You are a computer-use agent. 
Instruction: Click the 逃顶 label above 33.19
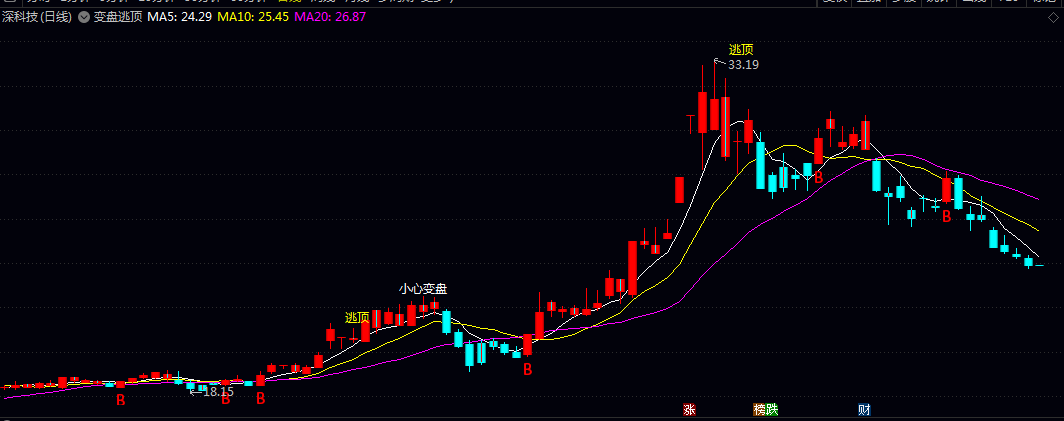pyautogui.click(x=741, y=49)
